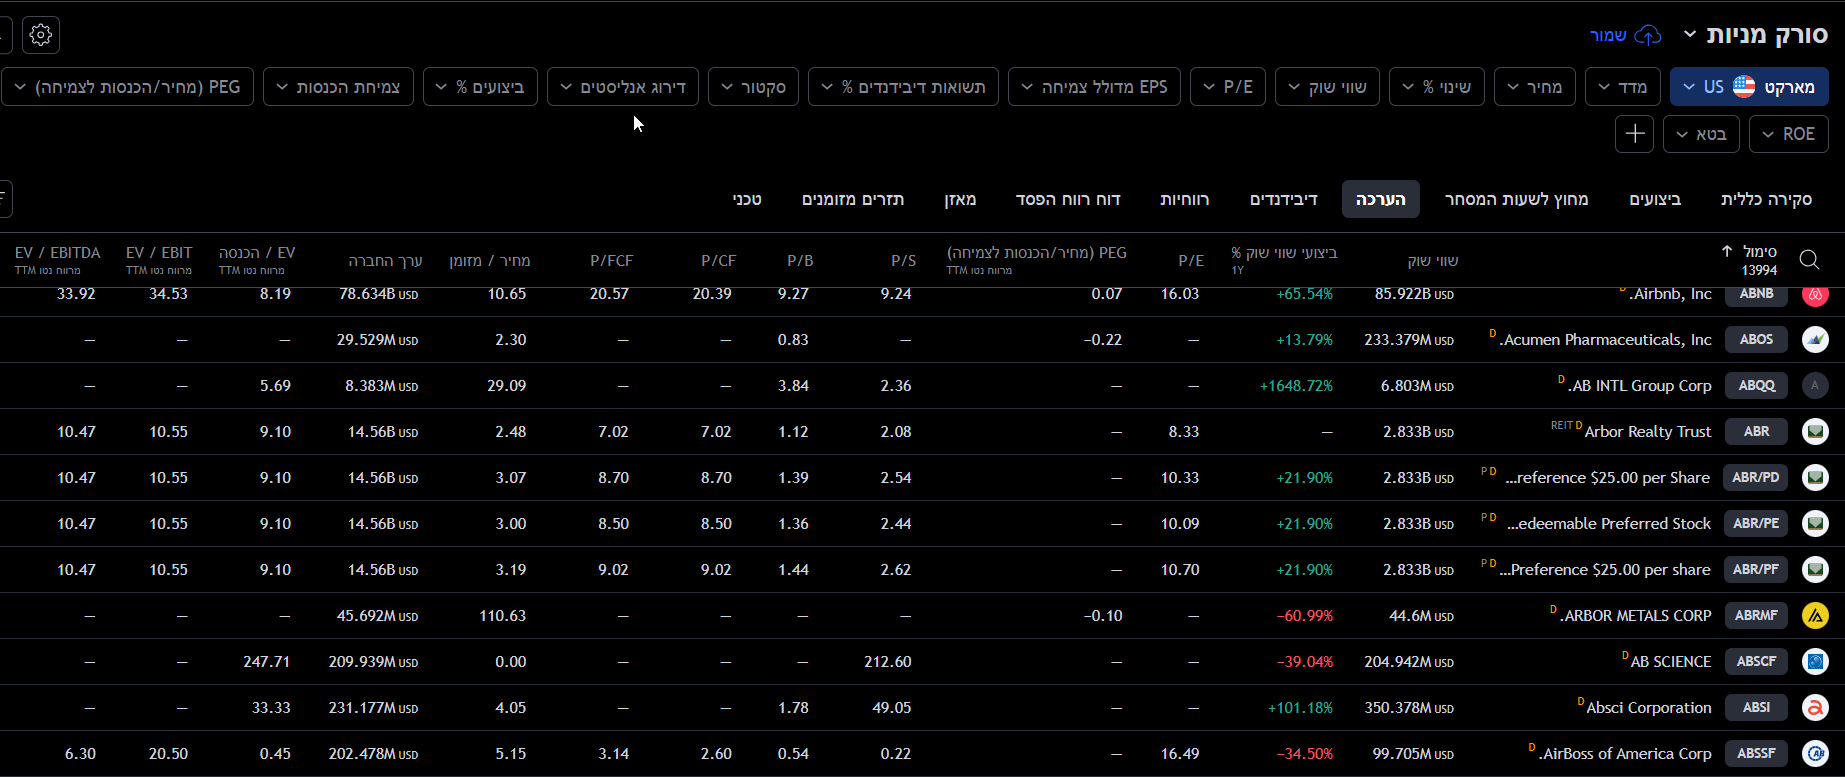Switch to the טכני technical tab
Viewport: 1845px width, 777px height.
click(747, 199)
